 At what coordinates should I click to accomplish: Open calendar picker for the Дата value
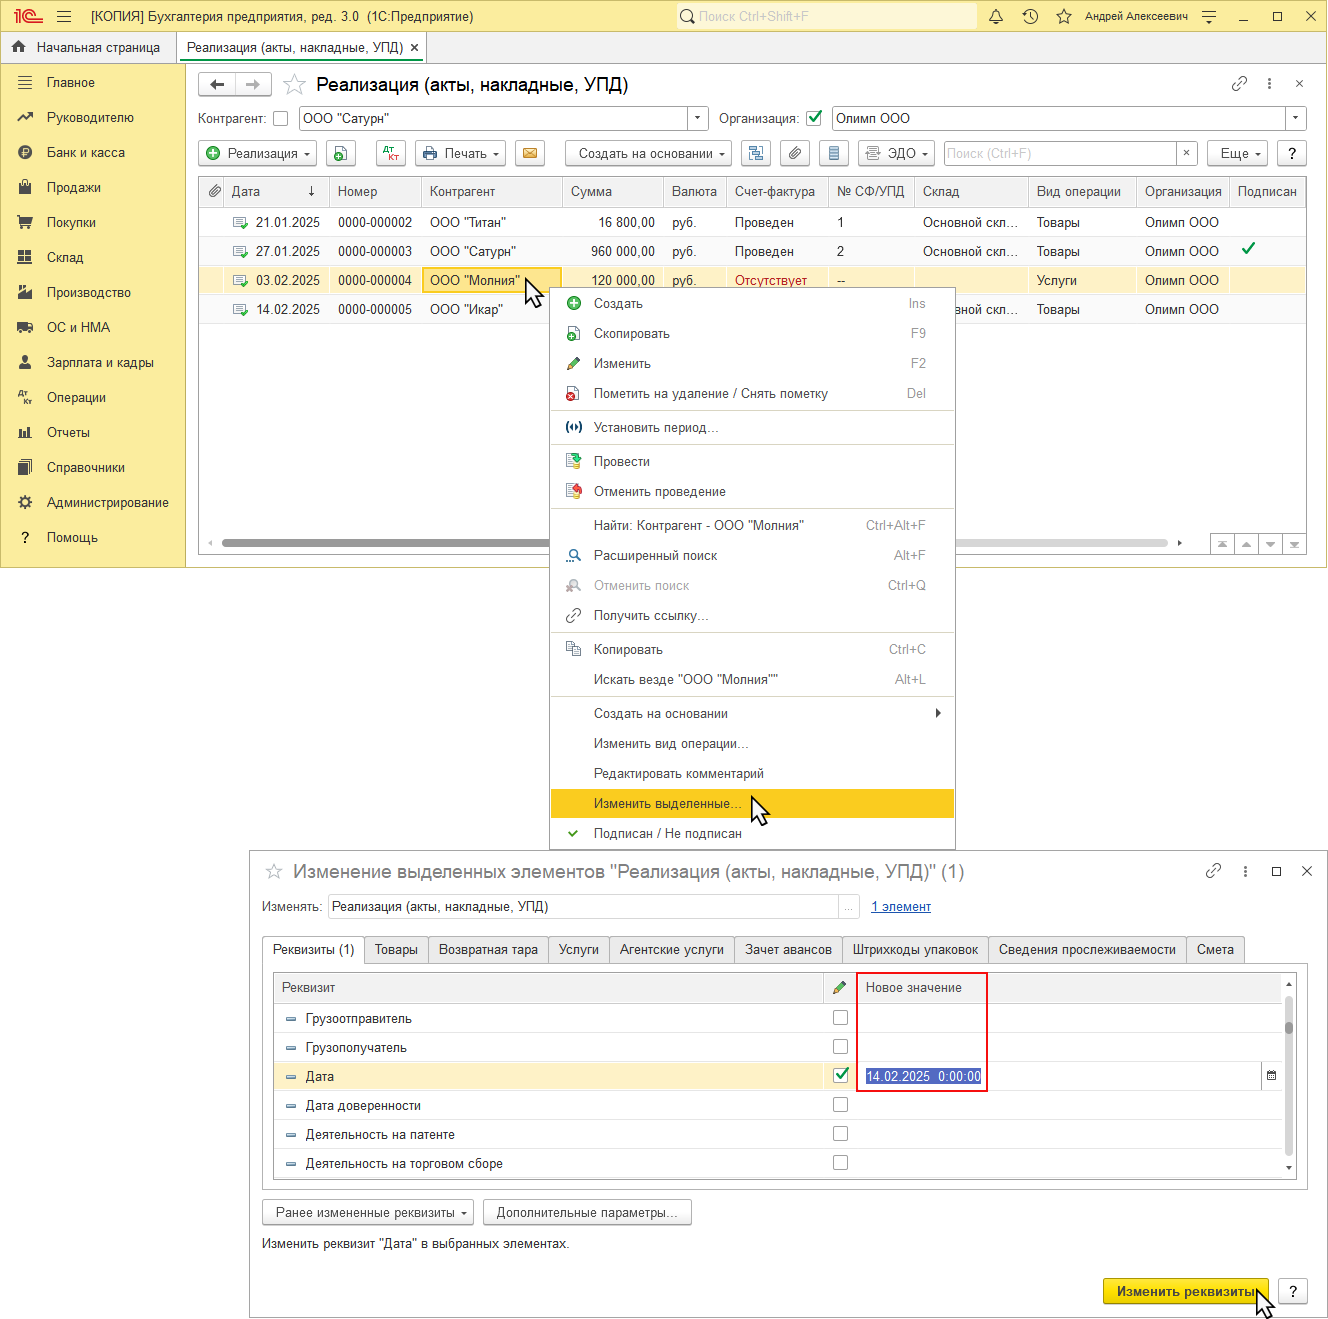[1272, 1076]
